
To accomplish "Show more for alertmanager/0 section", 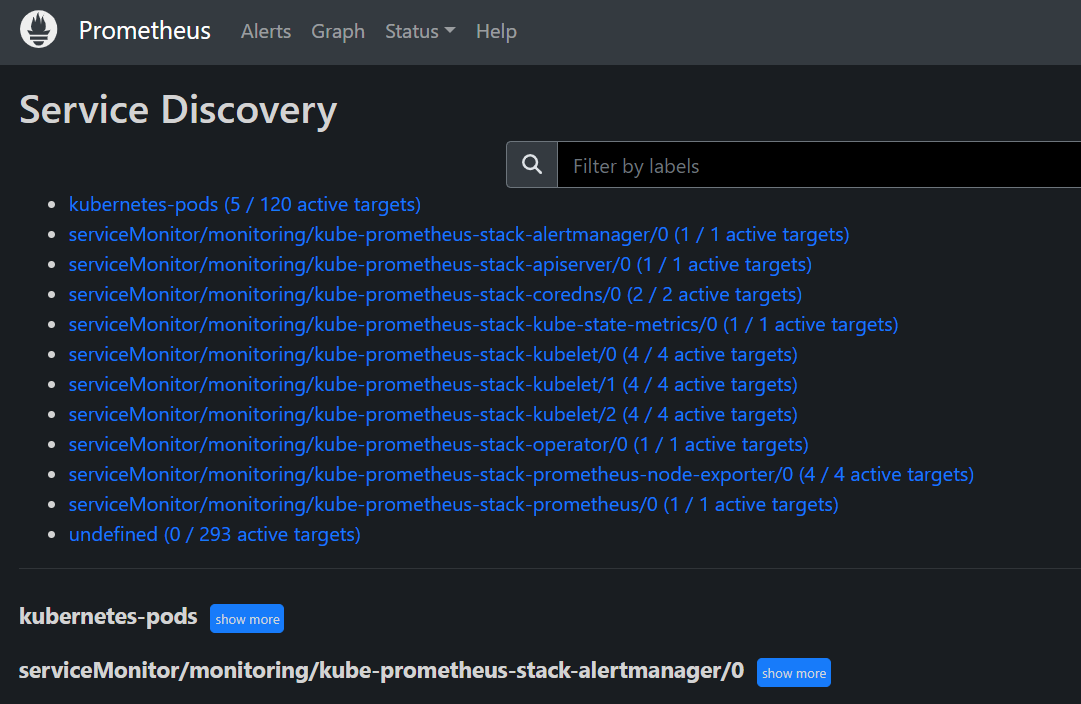I will [x=794, y=673].
